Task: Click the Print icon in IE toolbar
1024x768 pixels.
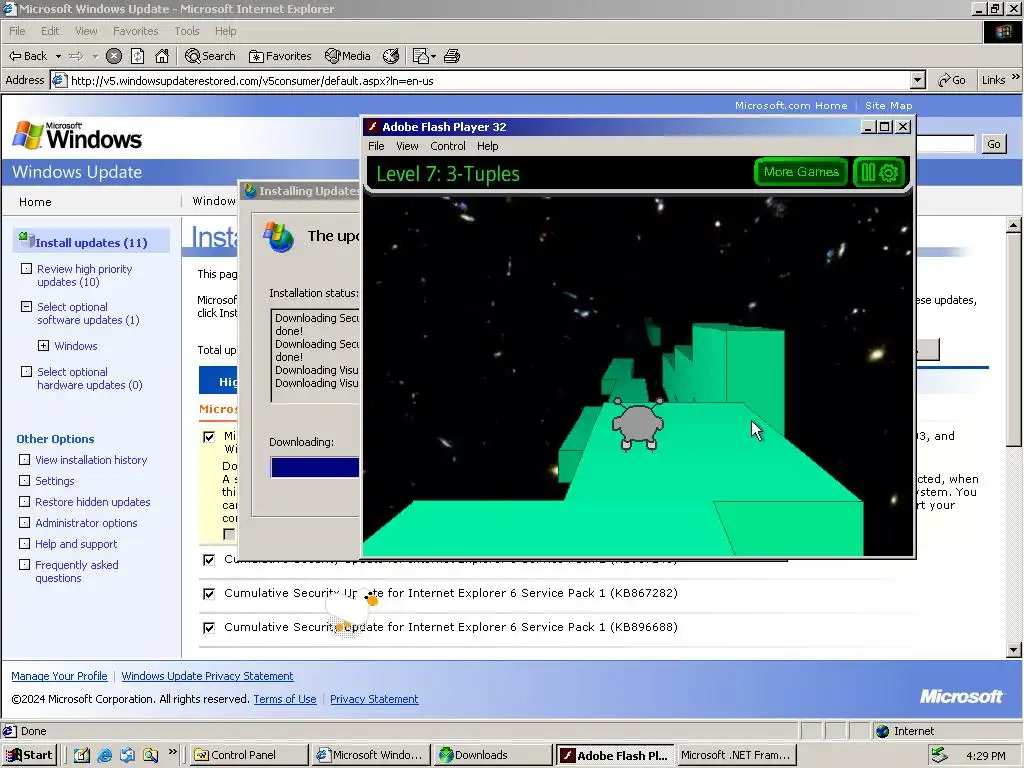Action: [452, 56]
